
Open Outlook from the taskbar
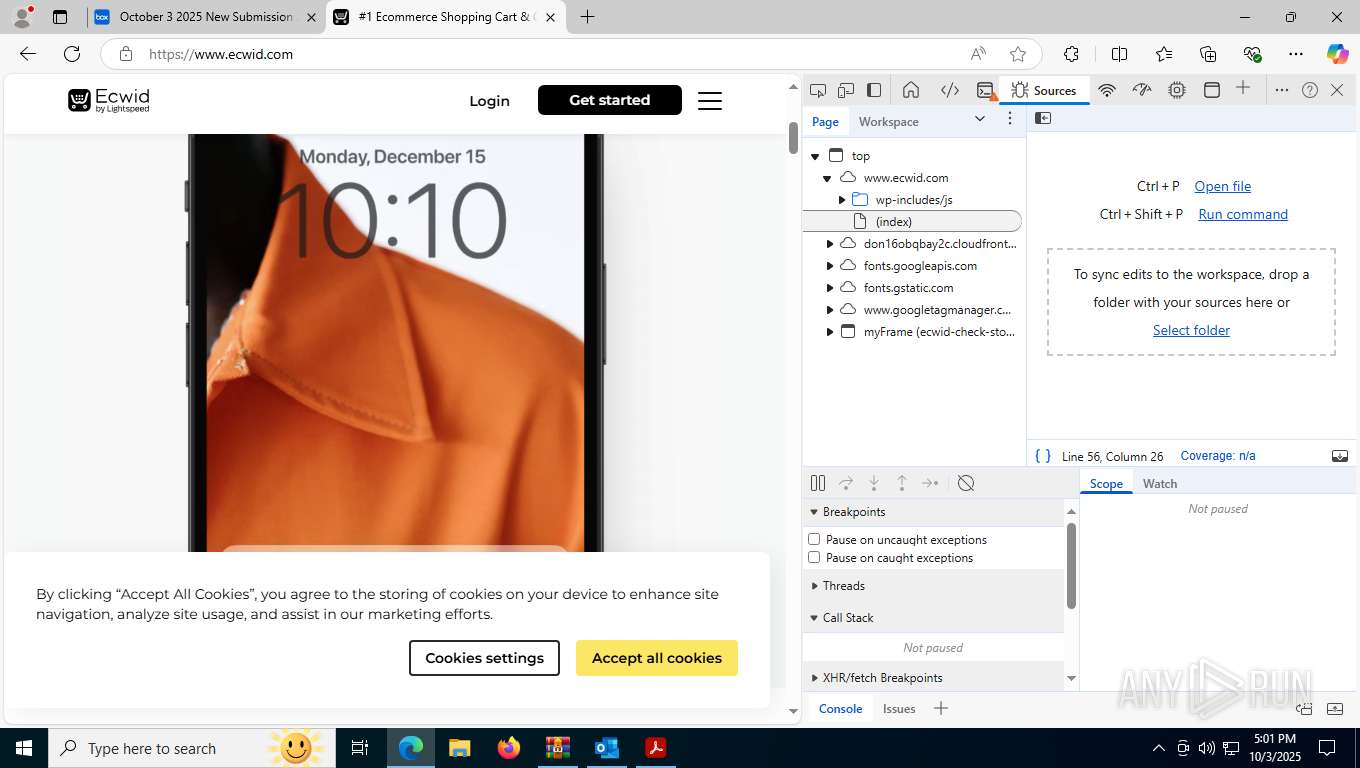coord(607,748)
